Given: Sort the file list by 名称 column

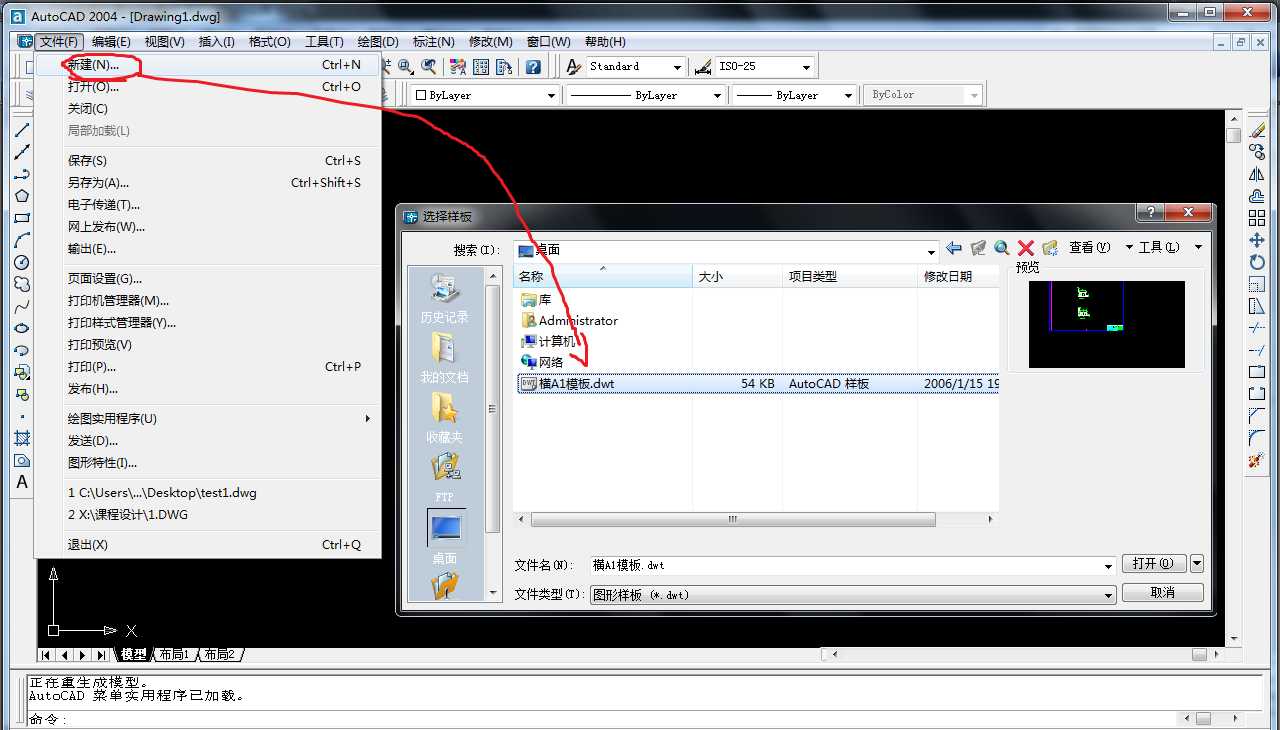Looking at the screenshot, I should [x=603, y=276].
